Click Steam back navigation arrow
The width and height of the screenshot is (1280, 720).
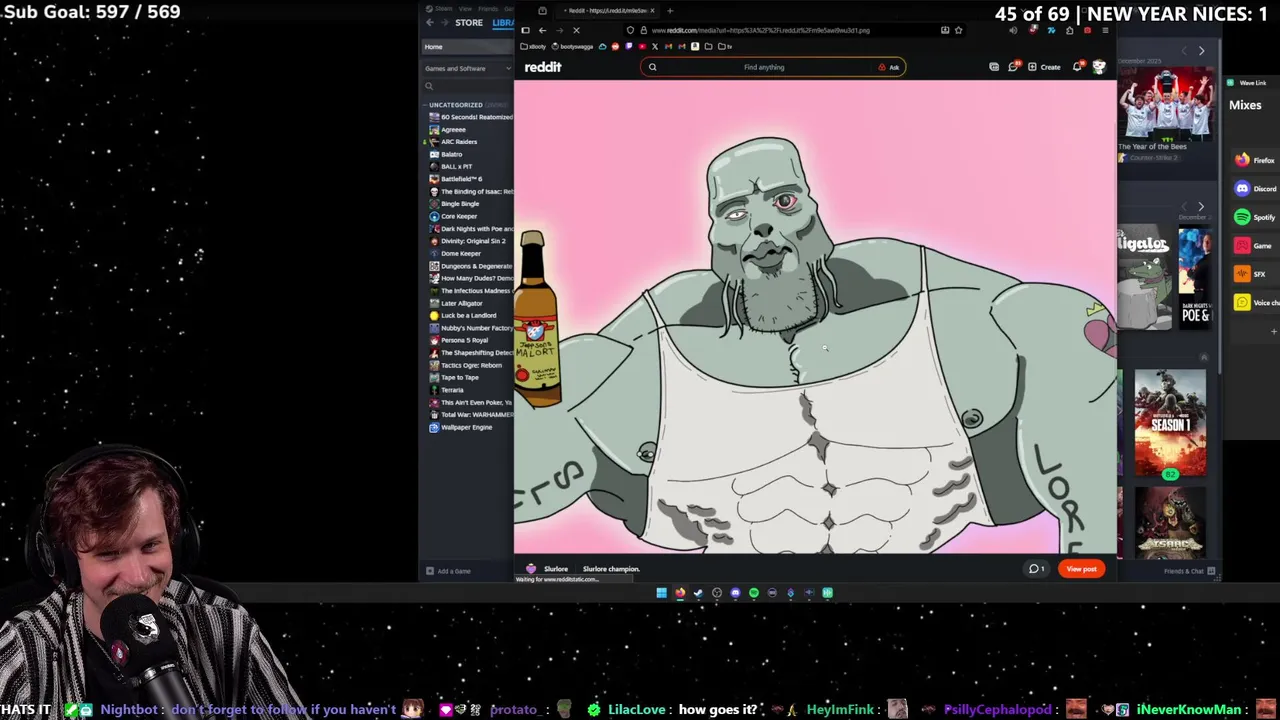click(x=430, y=23)
